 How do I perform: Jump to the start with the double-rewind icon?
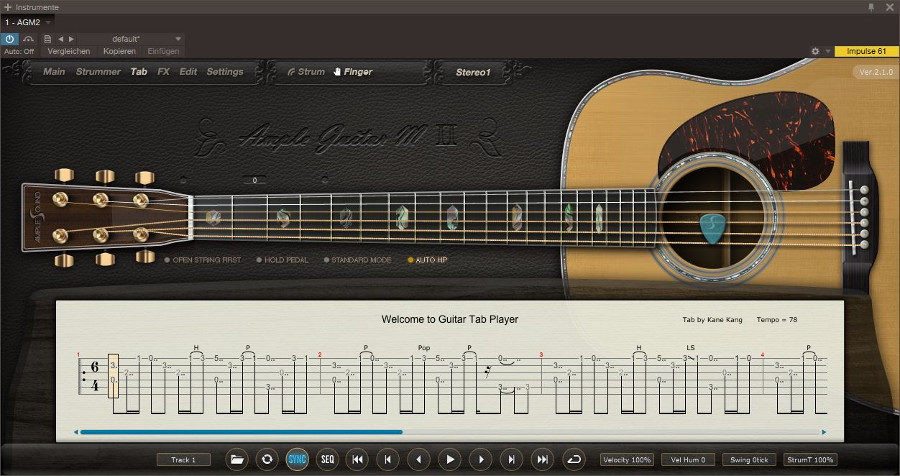coord(358,459)
